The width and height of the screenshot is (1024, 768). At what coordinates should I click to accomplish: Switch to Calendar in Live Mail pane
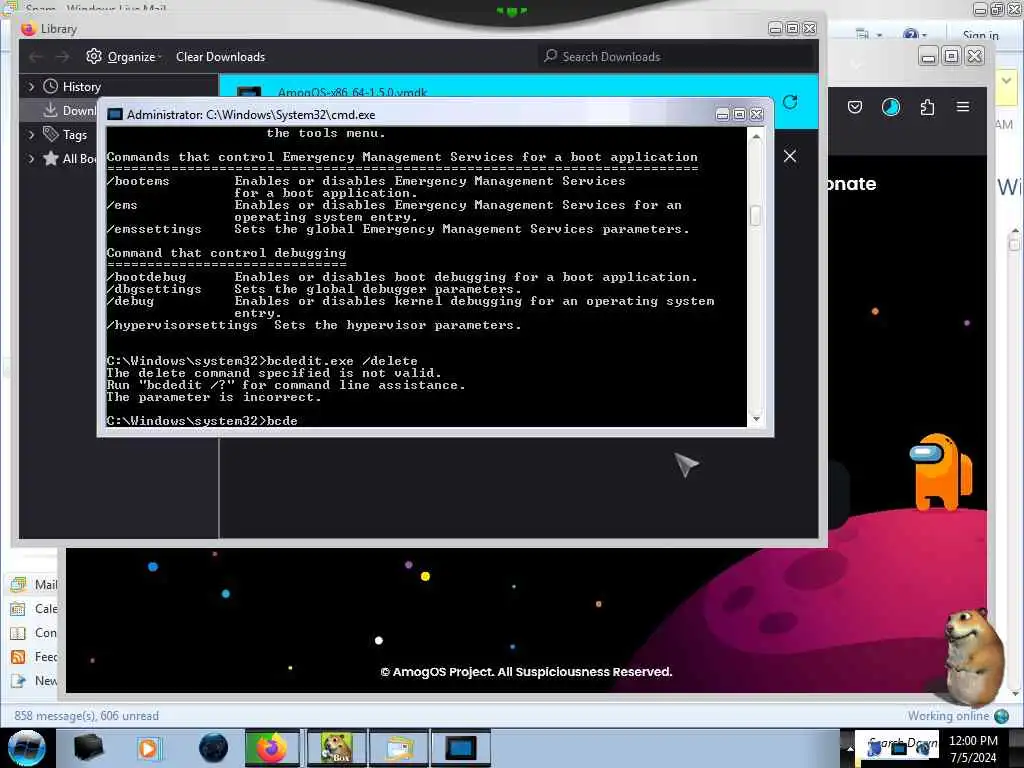coord(35,609)
